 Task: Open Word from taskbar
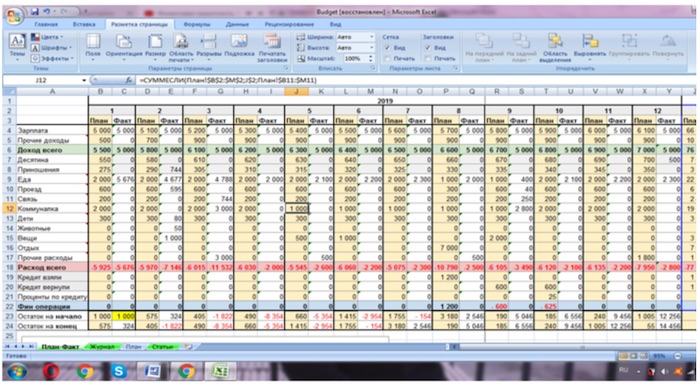(152, 371)
